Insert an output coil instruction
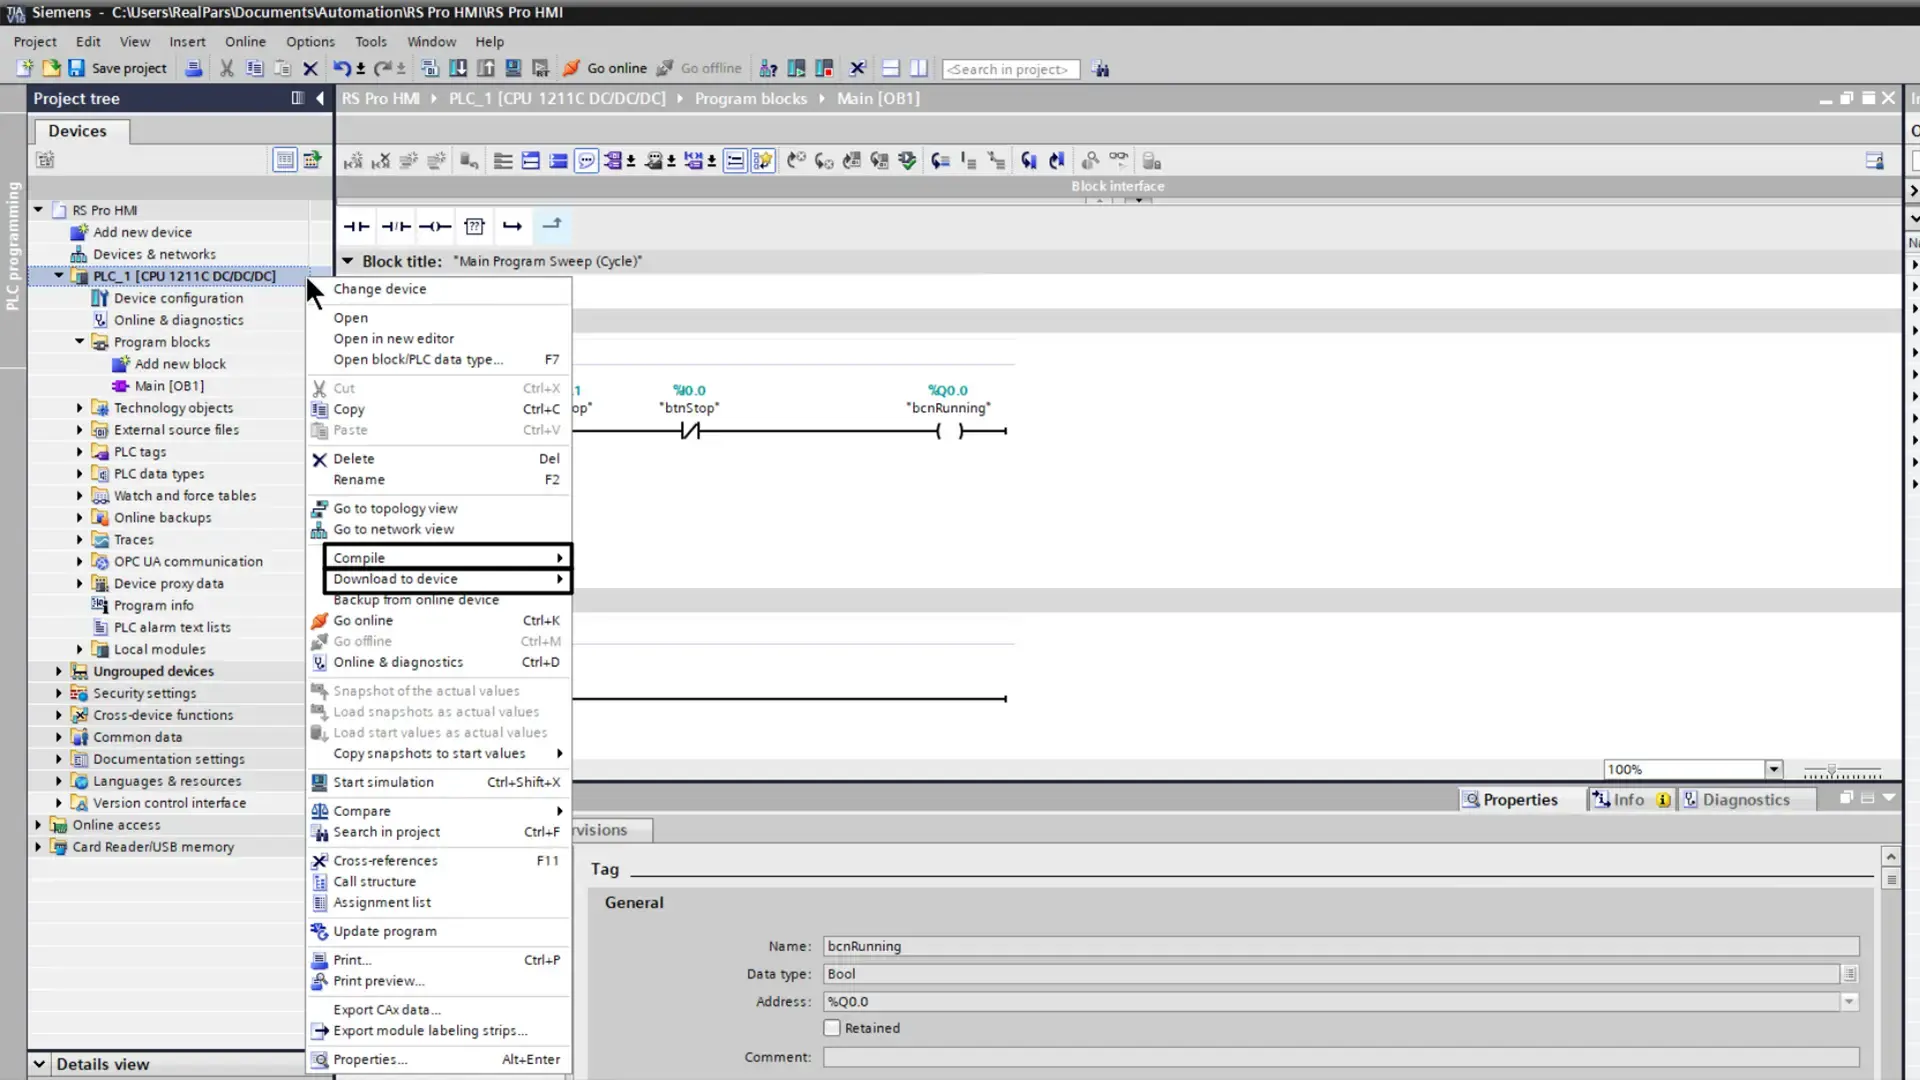This screenshot has width=1920, height=1080. coord(435,226)
